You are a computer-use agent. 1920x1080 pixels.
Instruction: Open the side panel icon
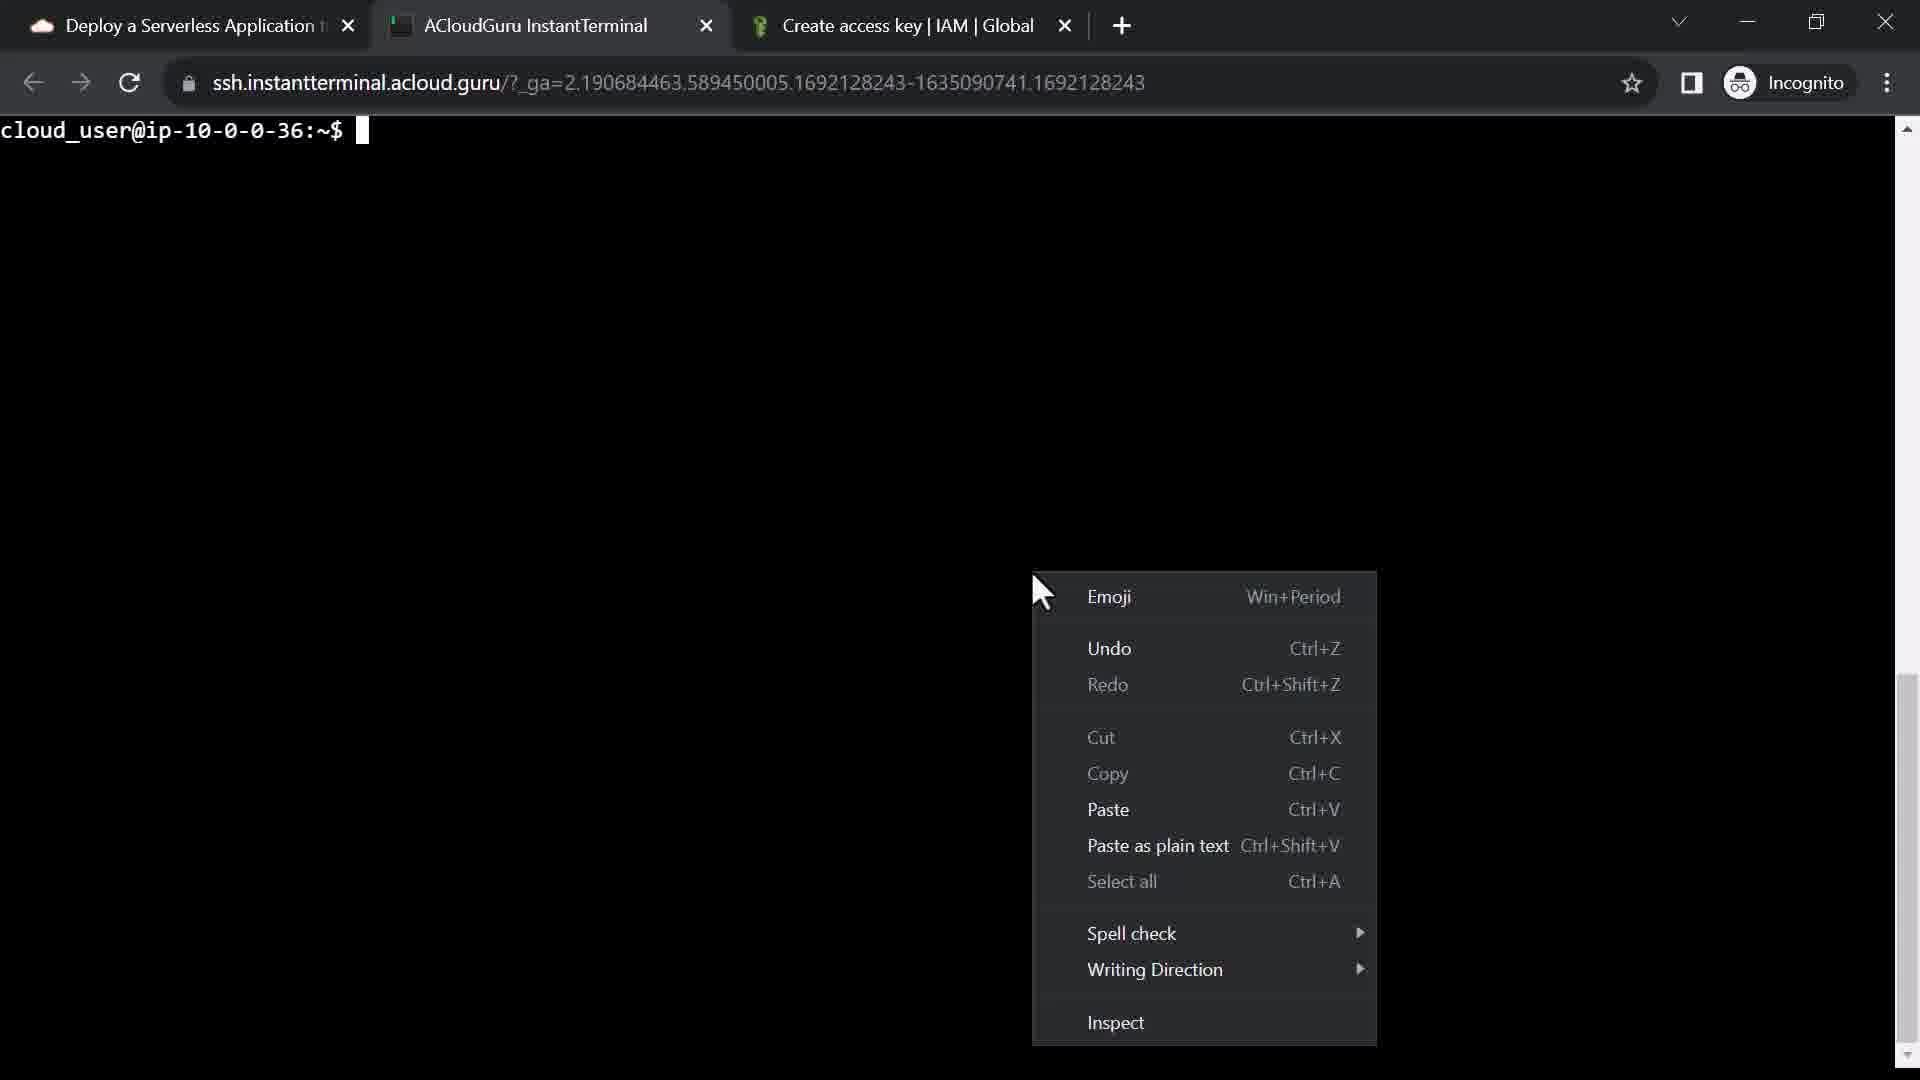(x=1691, y=83)
